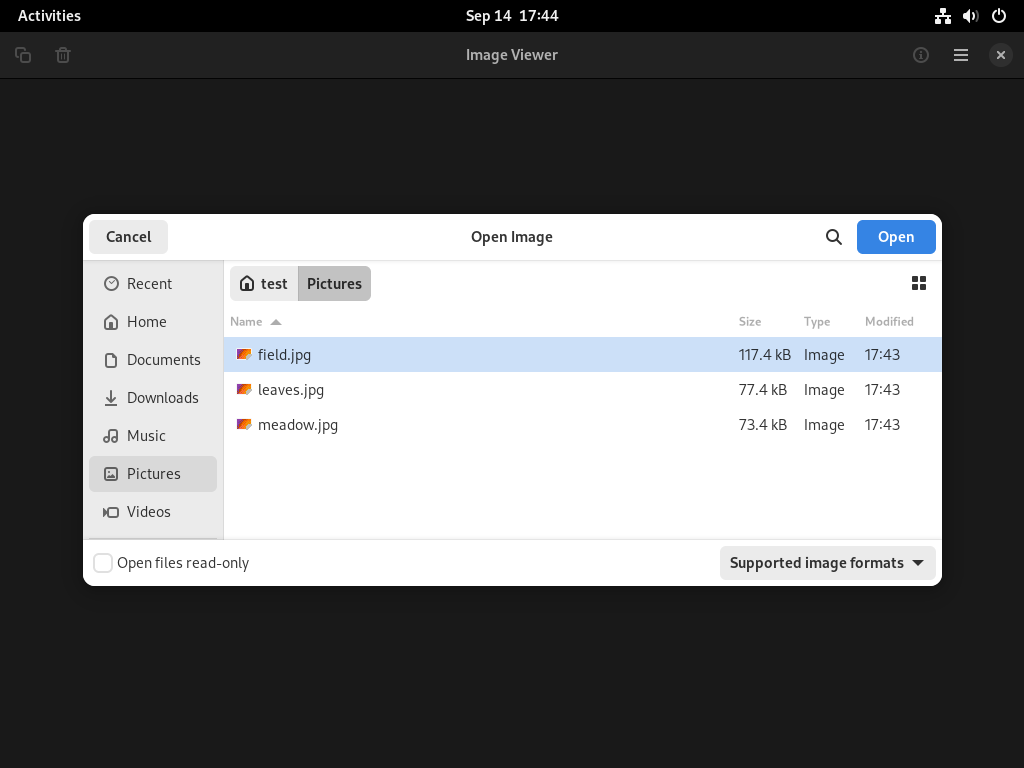Click the meadow.jpg file icon
The image size is (1024, 768).
pos(244,424)
